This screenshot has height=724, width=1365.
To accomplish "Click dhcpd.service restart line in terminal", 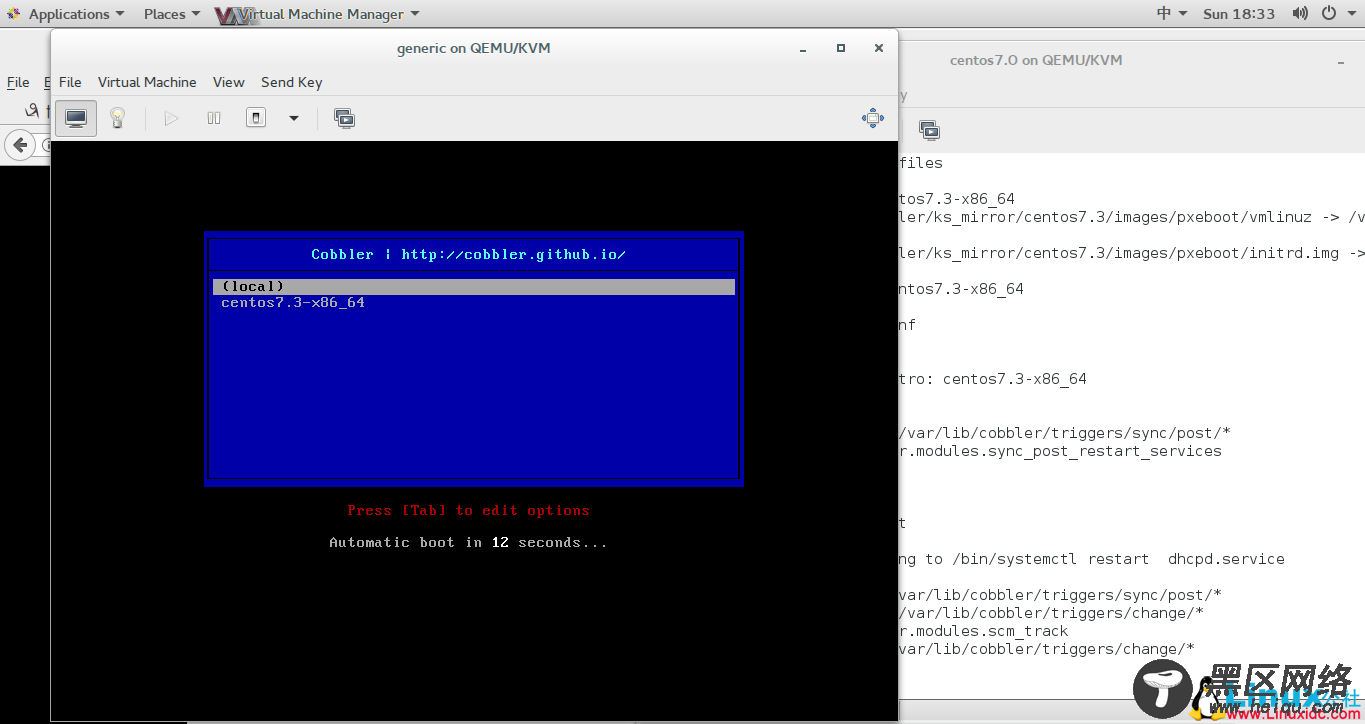I will click(1092, 559).
